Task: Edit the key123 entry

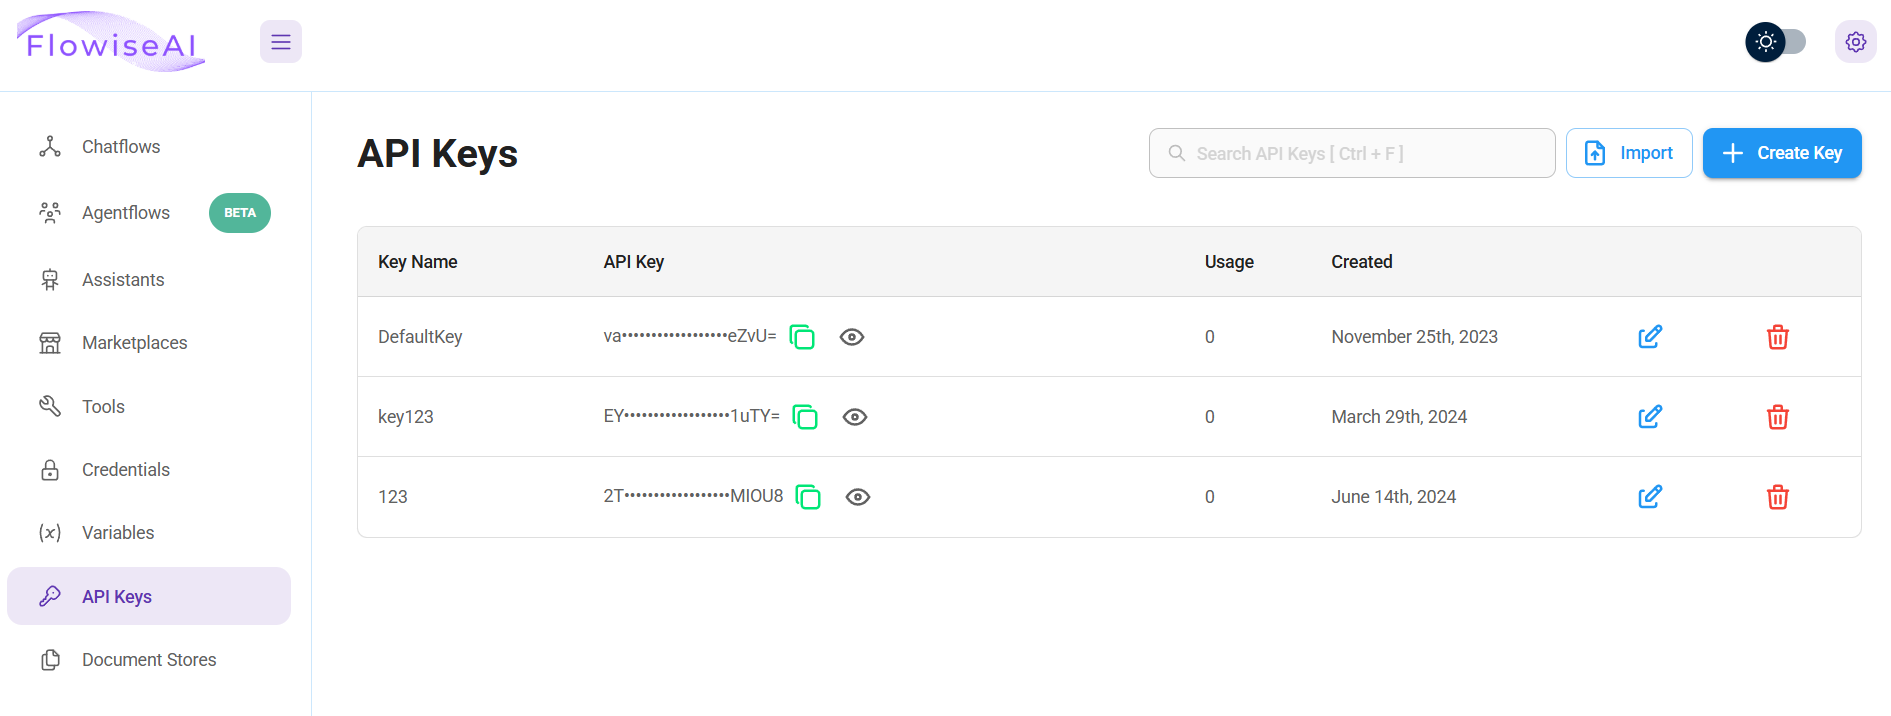Action: click(x=1650, y=417)
